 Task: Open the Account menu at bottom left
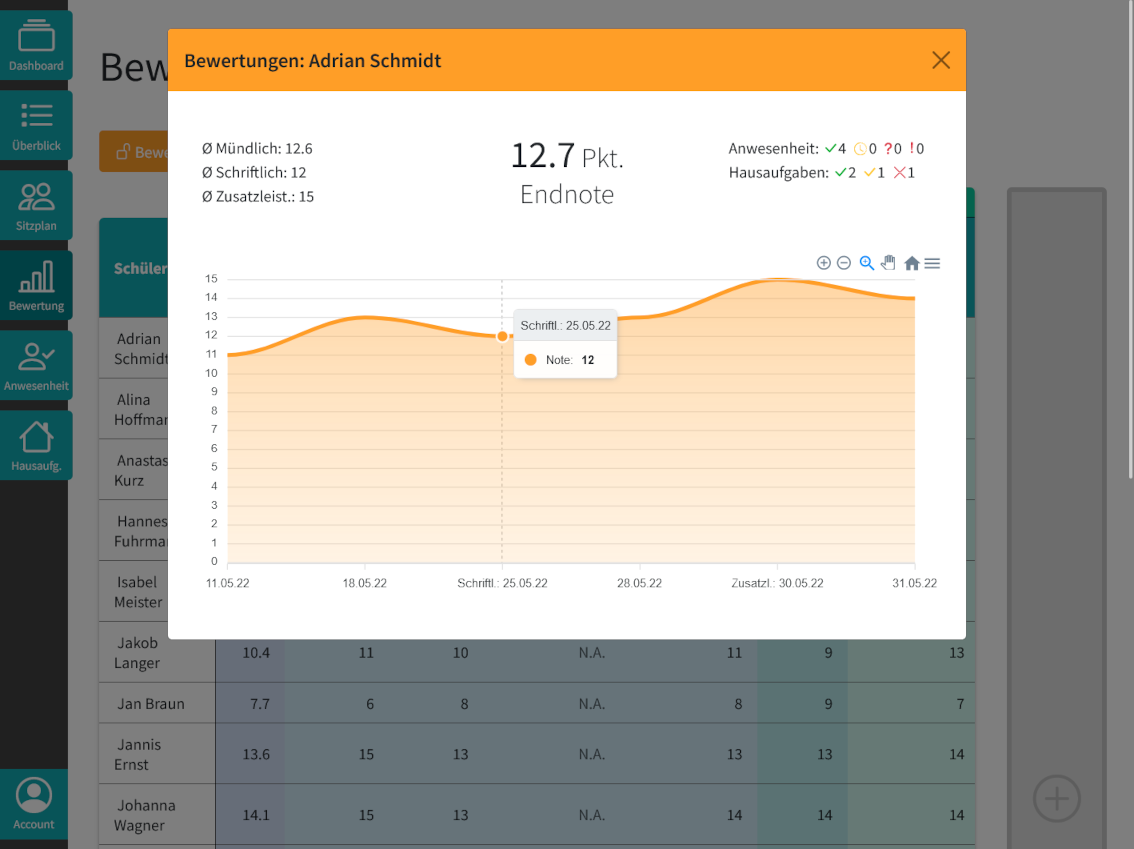pos(34,804)
